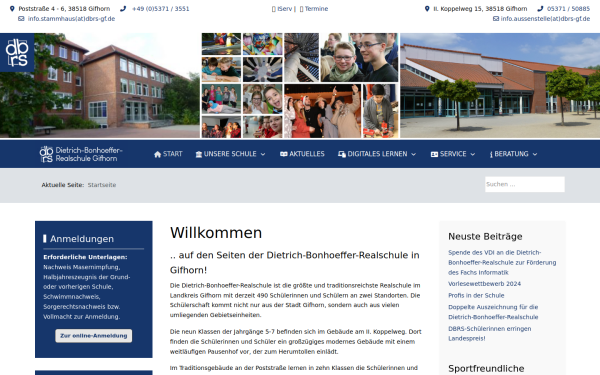Screen dimensions: 600x375
Task: Call the +49 (0)5371 / 3551 phone link
Action: click(x=161, y=9)
